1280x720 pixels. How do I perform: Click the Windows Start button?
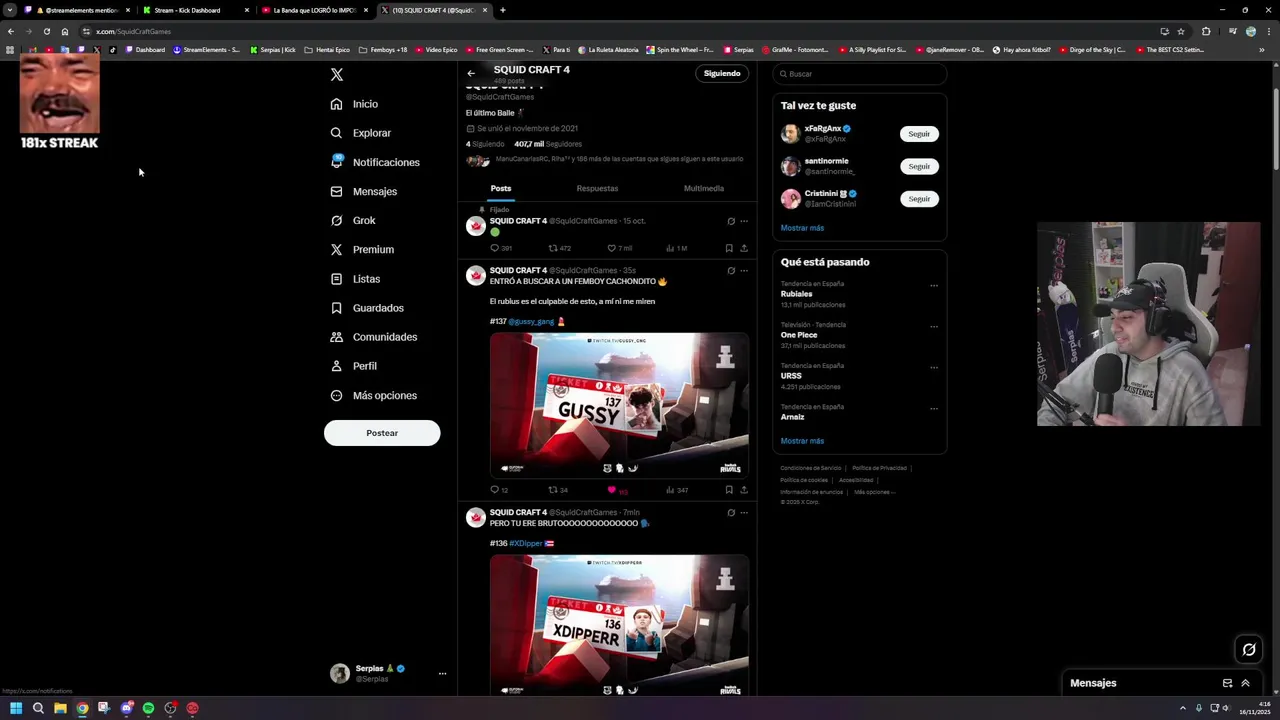click(x=16, y=708)
